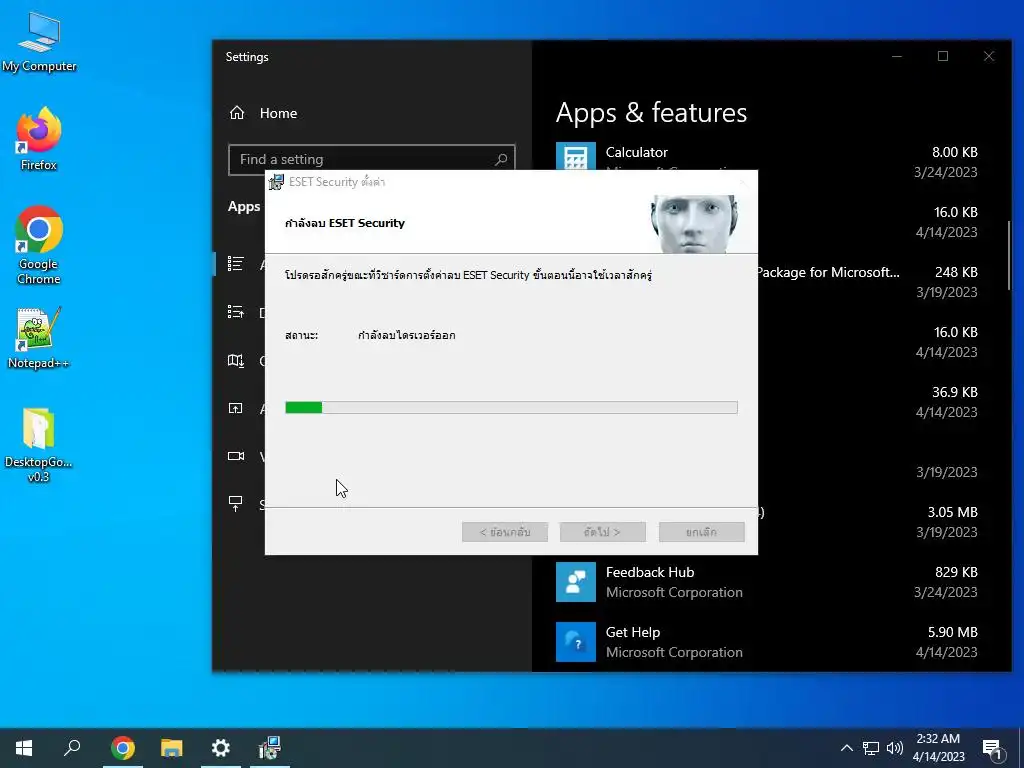This screenshot has height=768, width=1024.
Task: Click the 829 KB Feedback Hub size
Action: pyautogui.click(x=956, y=572)
